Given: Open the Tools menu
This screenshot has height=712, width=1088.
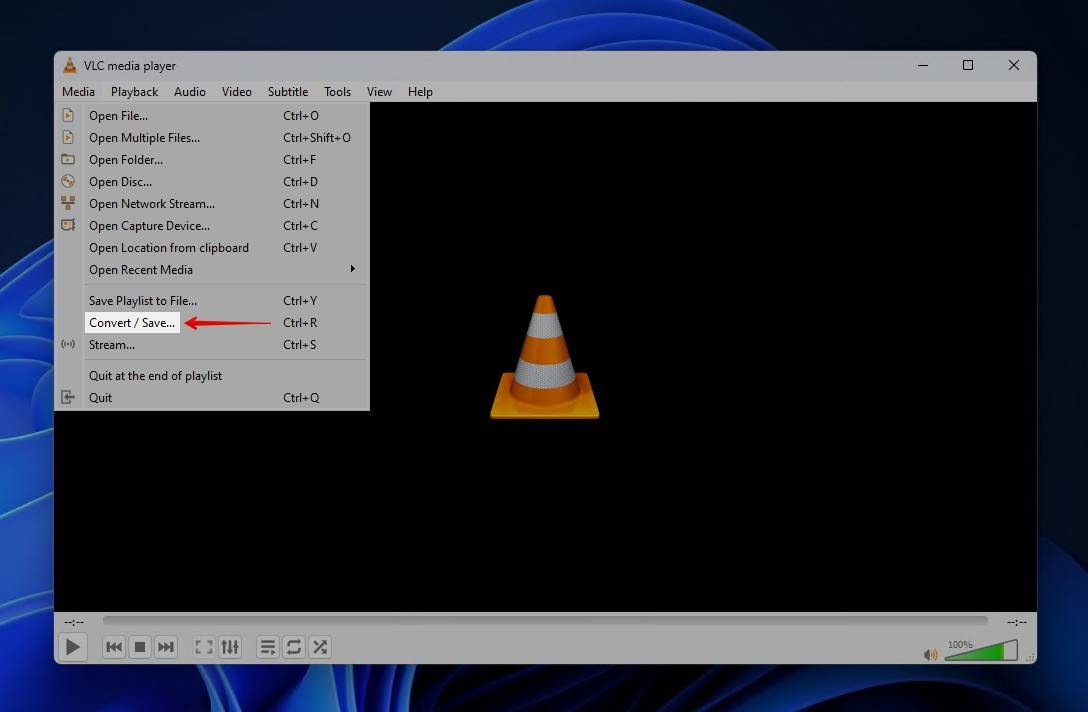Looking at the screenshot, I should (x=337, y=92).
